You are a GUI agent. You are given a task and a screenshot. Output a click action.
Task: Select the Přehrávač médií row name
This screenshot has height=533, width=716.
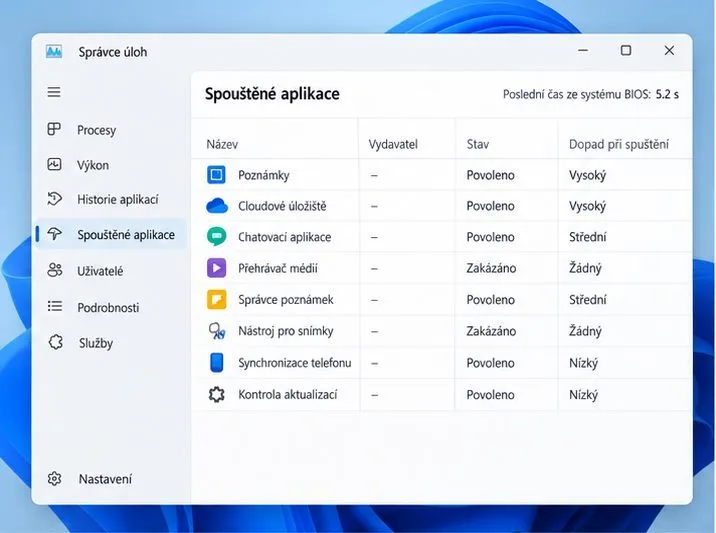point(278,268)
